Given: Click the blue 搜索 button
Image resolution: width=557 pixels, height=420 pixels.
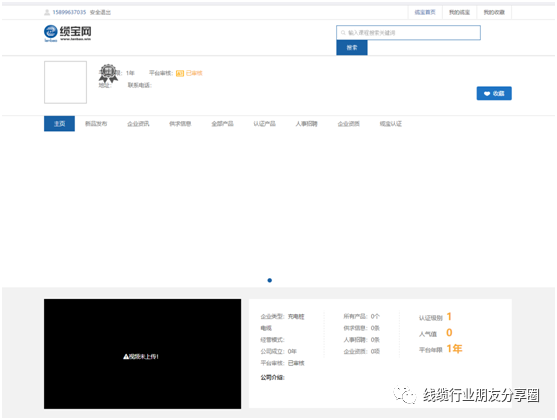Looking at the screenshot, I should (352, 48).
